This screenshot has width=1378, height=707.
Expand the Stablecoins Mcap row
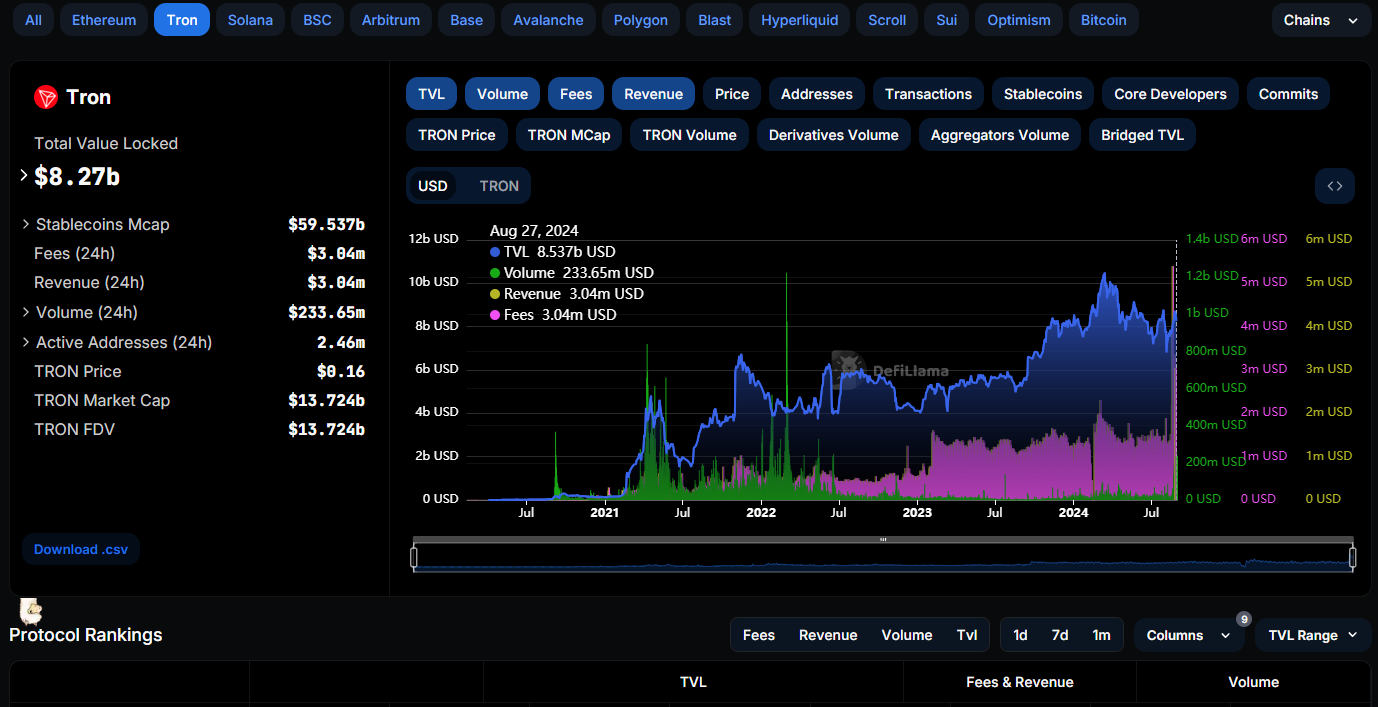[x=26, y=224]
